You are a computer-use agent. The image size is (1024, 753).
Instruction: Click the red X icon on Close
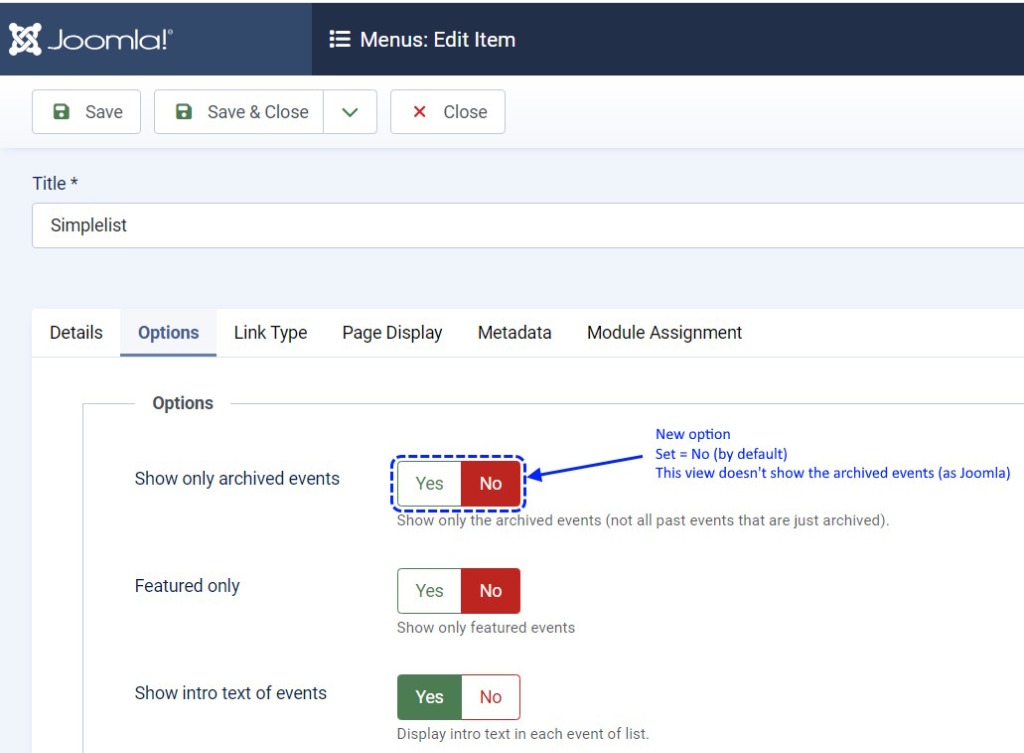(420, 112)
